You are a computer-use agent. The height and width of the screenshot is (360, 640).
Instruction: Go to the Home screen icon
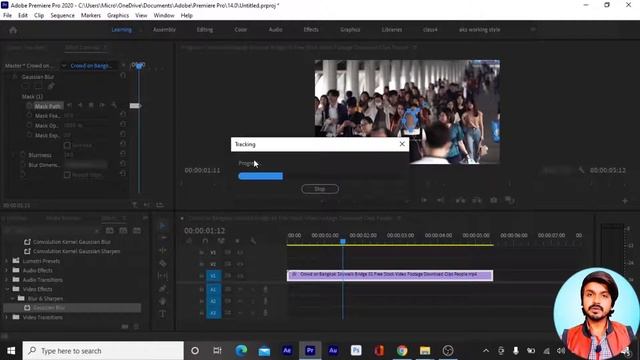[13, 30]
